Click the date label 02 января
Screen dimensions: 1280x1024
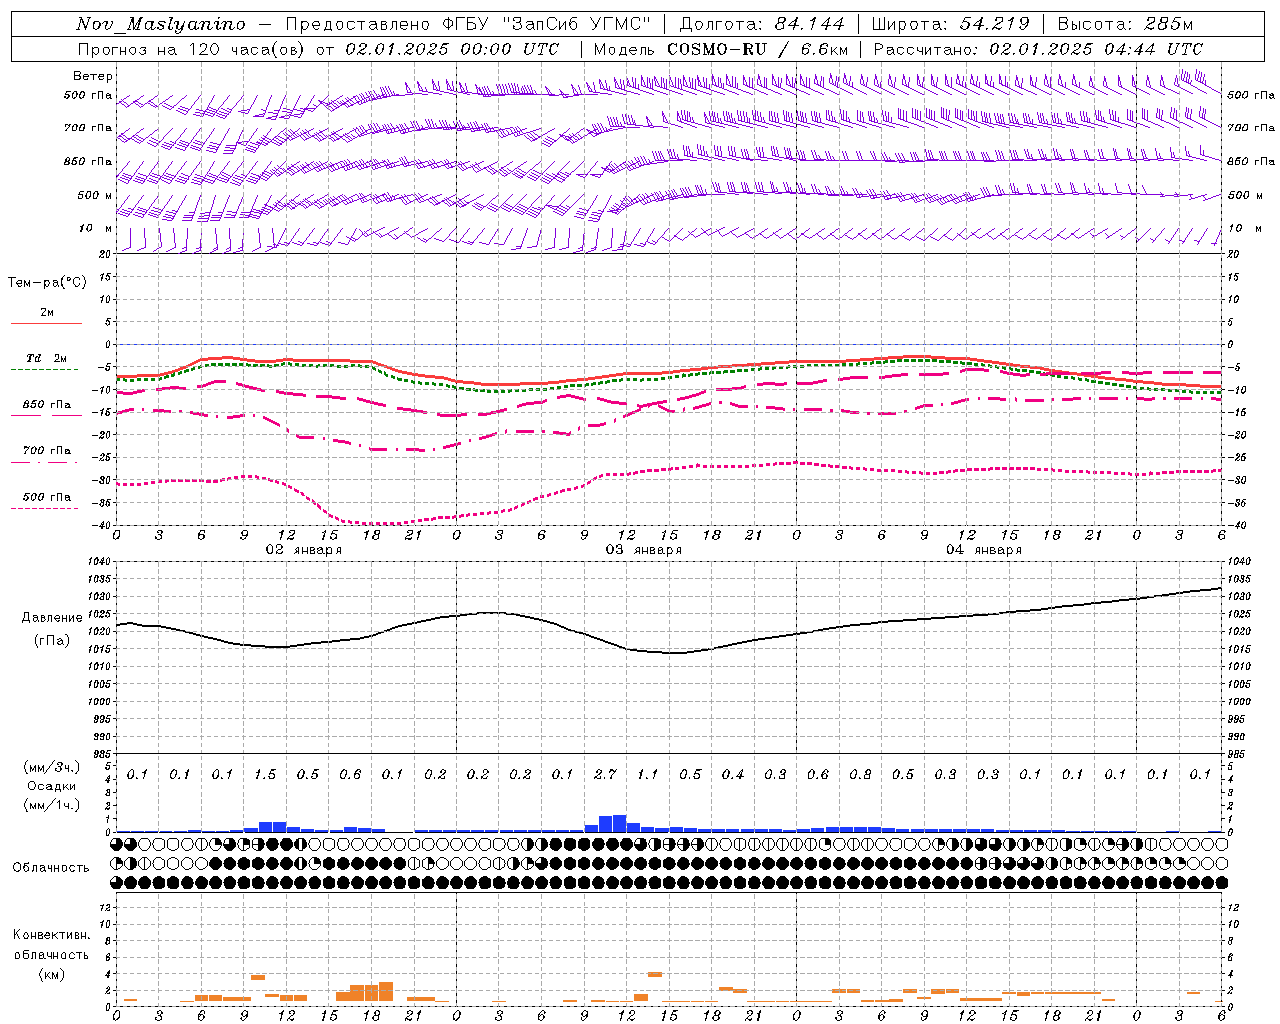[304, 550]
